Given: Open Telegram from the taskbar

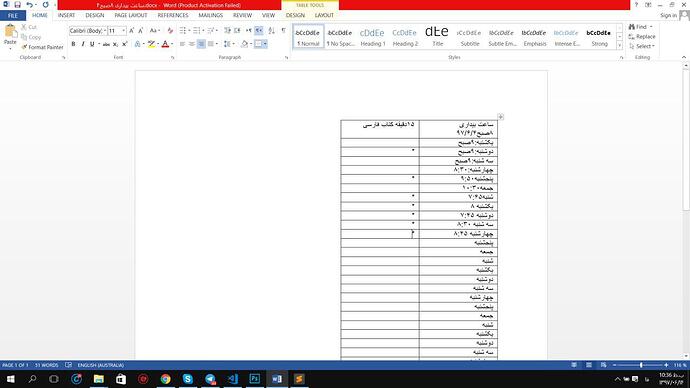Looking at the screenshot, I should (x=210, y=379).
